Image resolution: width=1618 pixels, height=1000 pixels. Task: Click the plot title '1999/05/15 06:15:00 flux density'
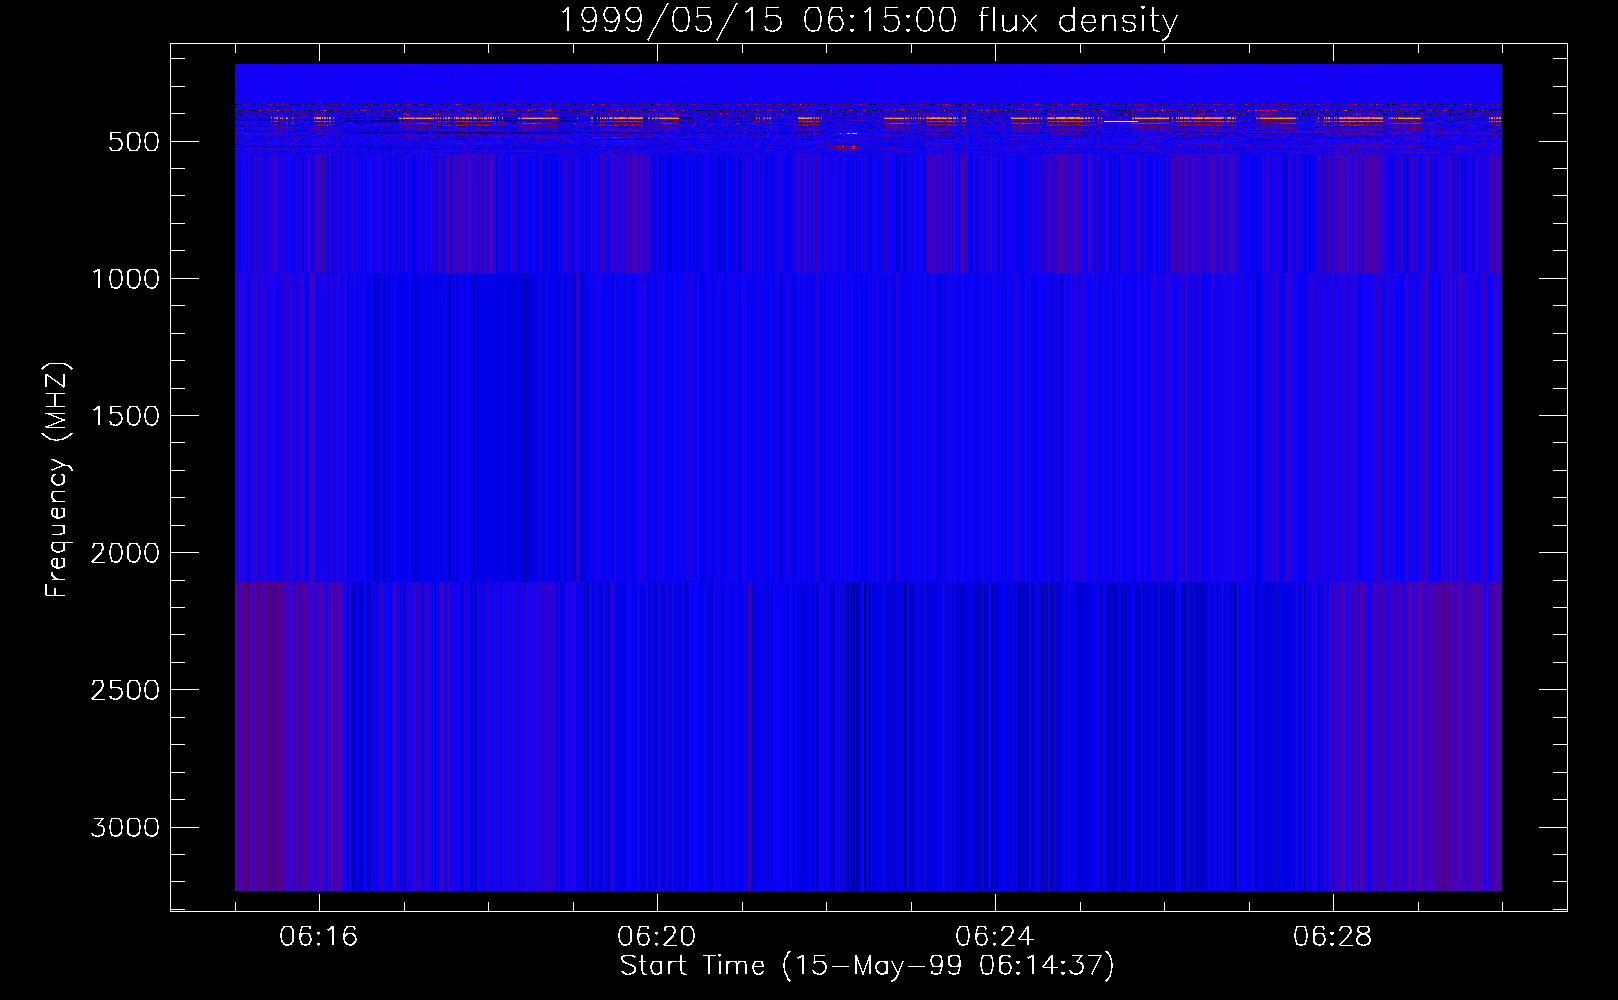click(868, 21)
